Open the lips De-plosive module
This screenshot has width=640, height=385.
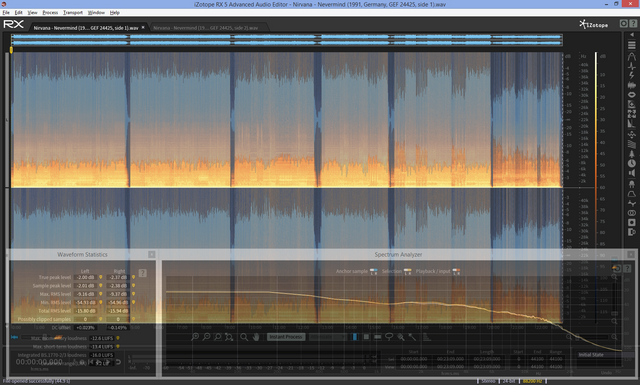[632, 95]
